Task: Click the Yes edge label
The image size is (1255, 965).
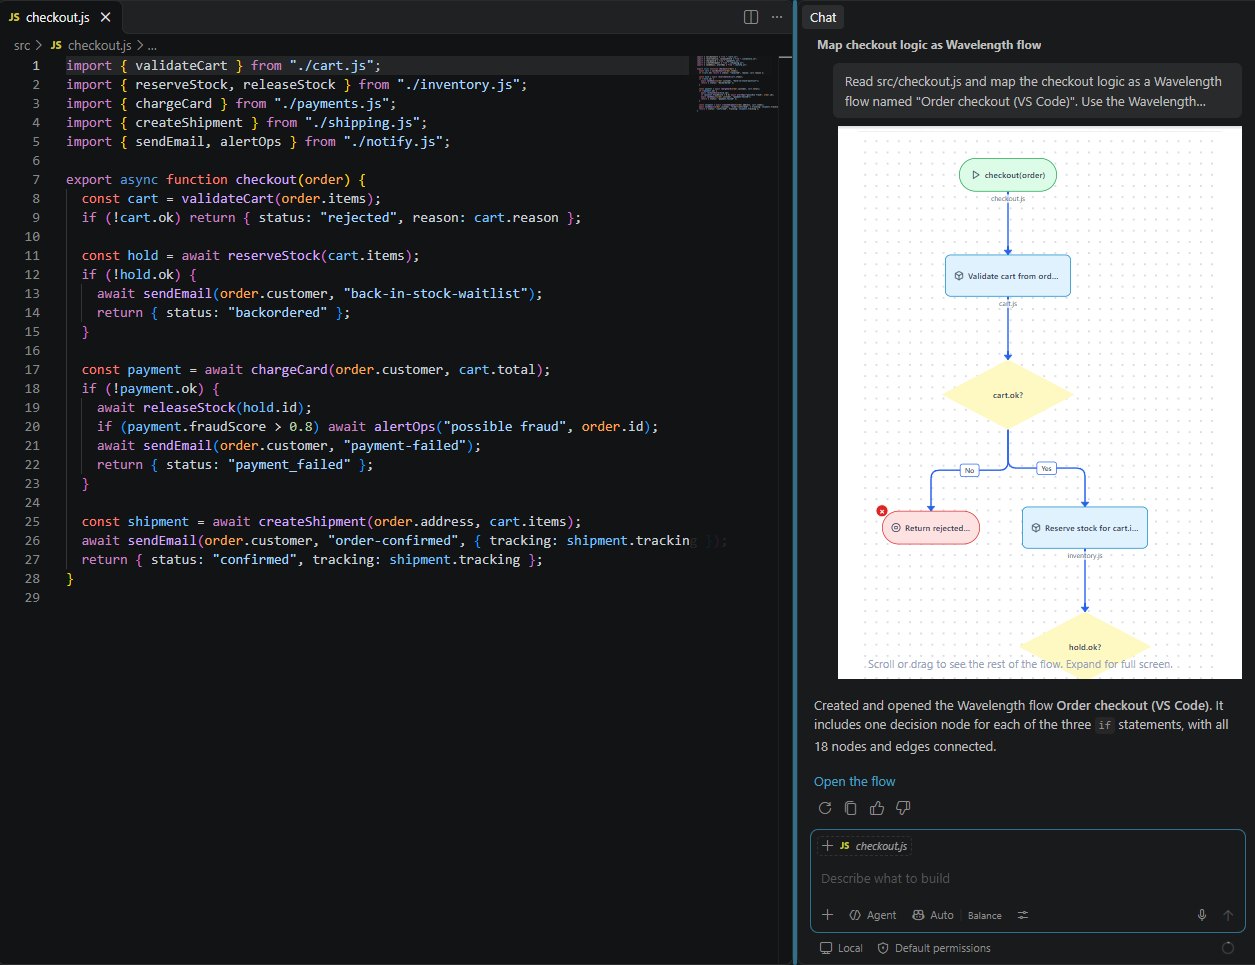Action: [x=1046, y=468]
